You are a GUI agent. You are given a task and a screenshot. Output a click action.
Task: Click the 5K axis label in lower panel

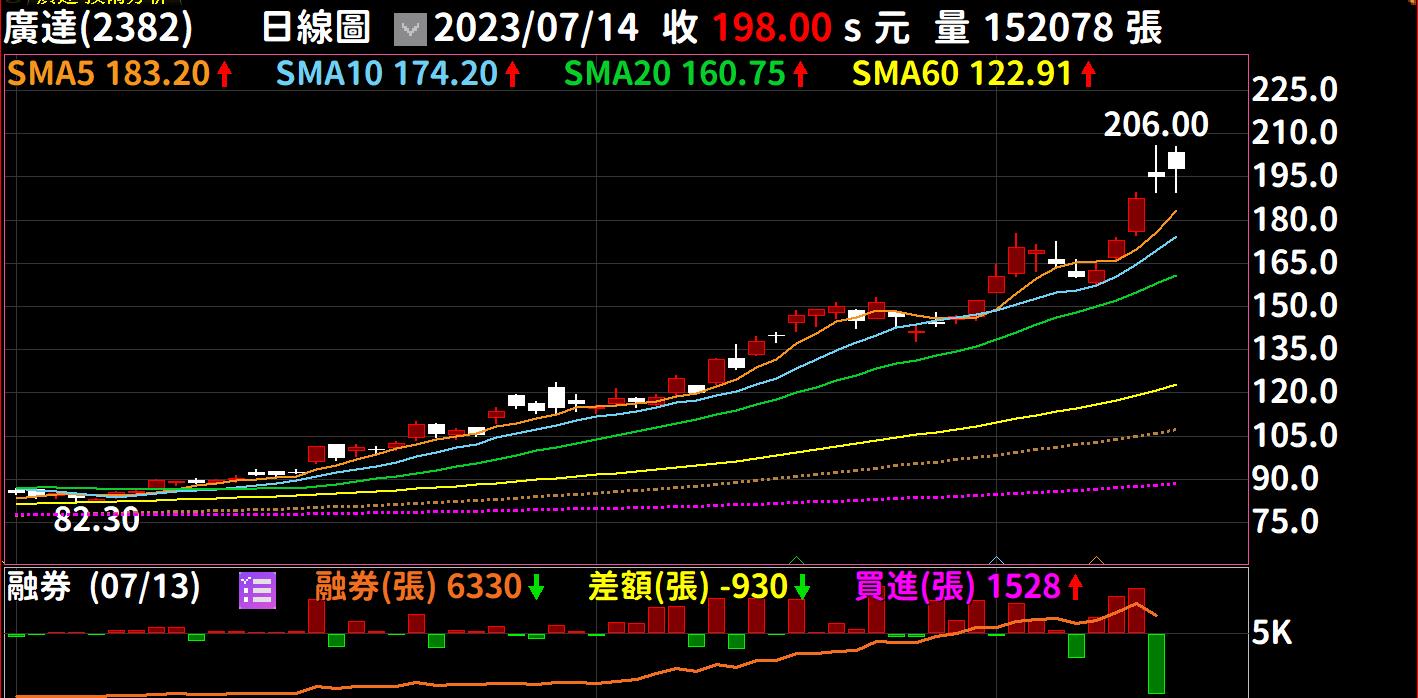pos(1272,633)
